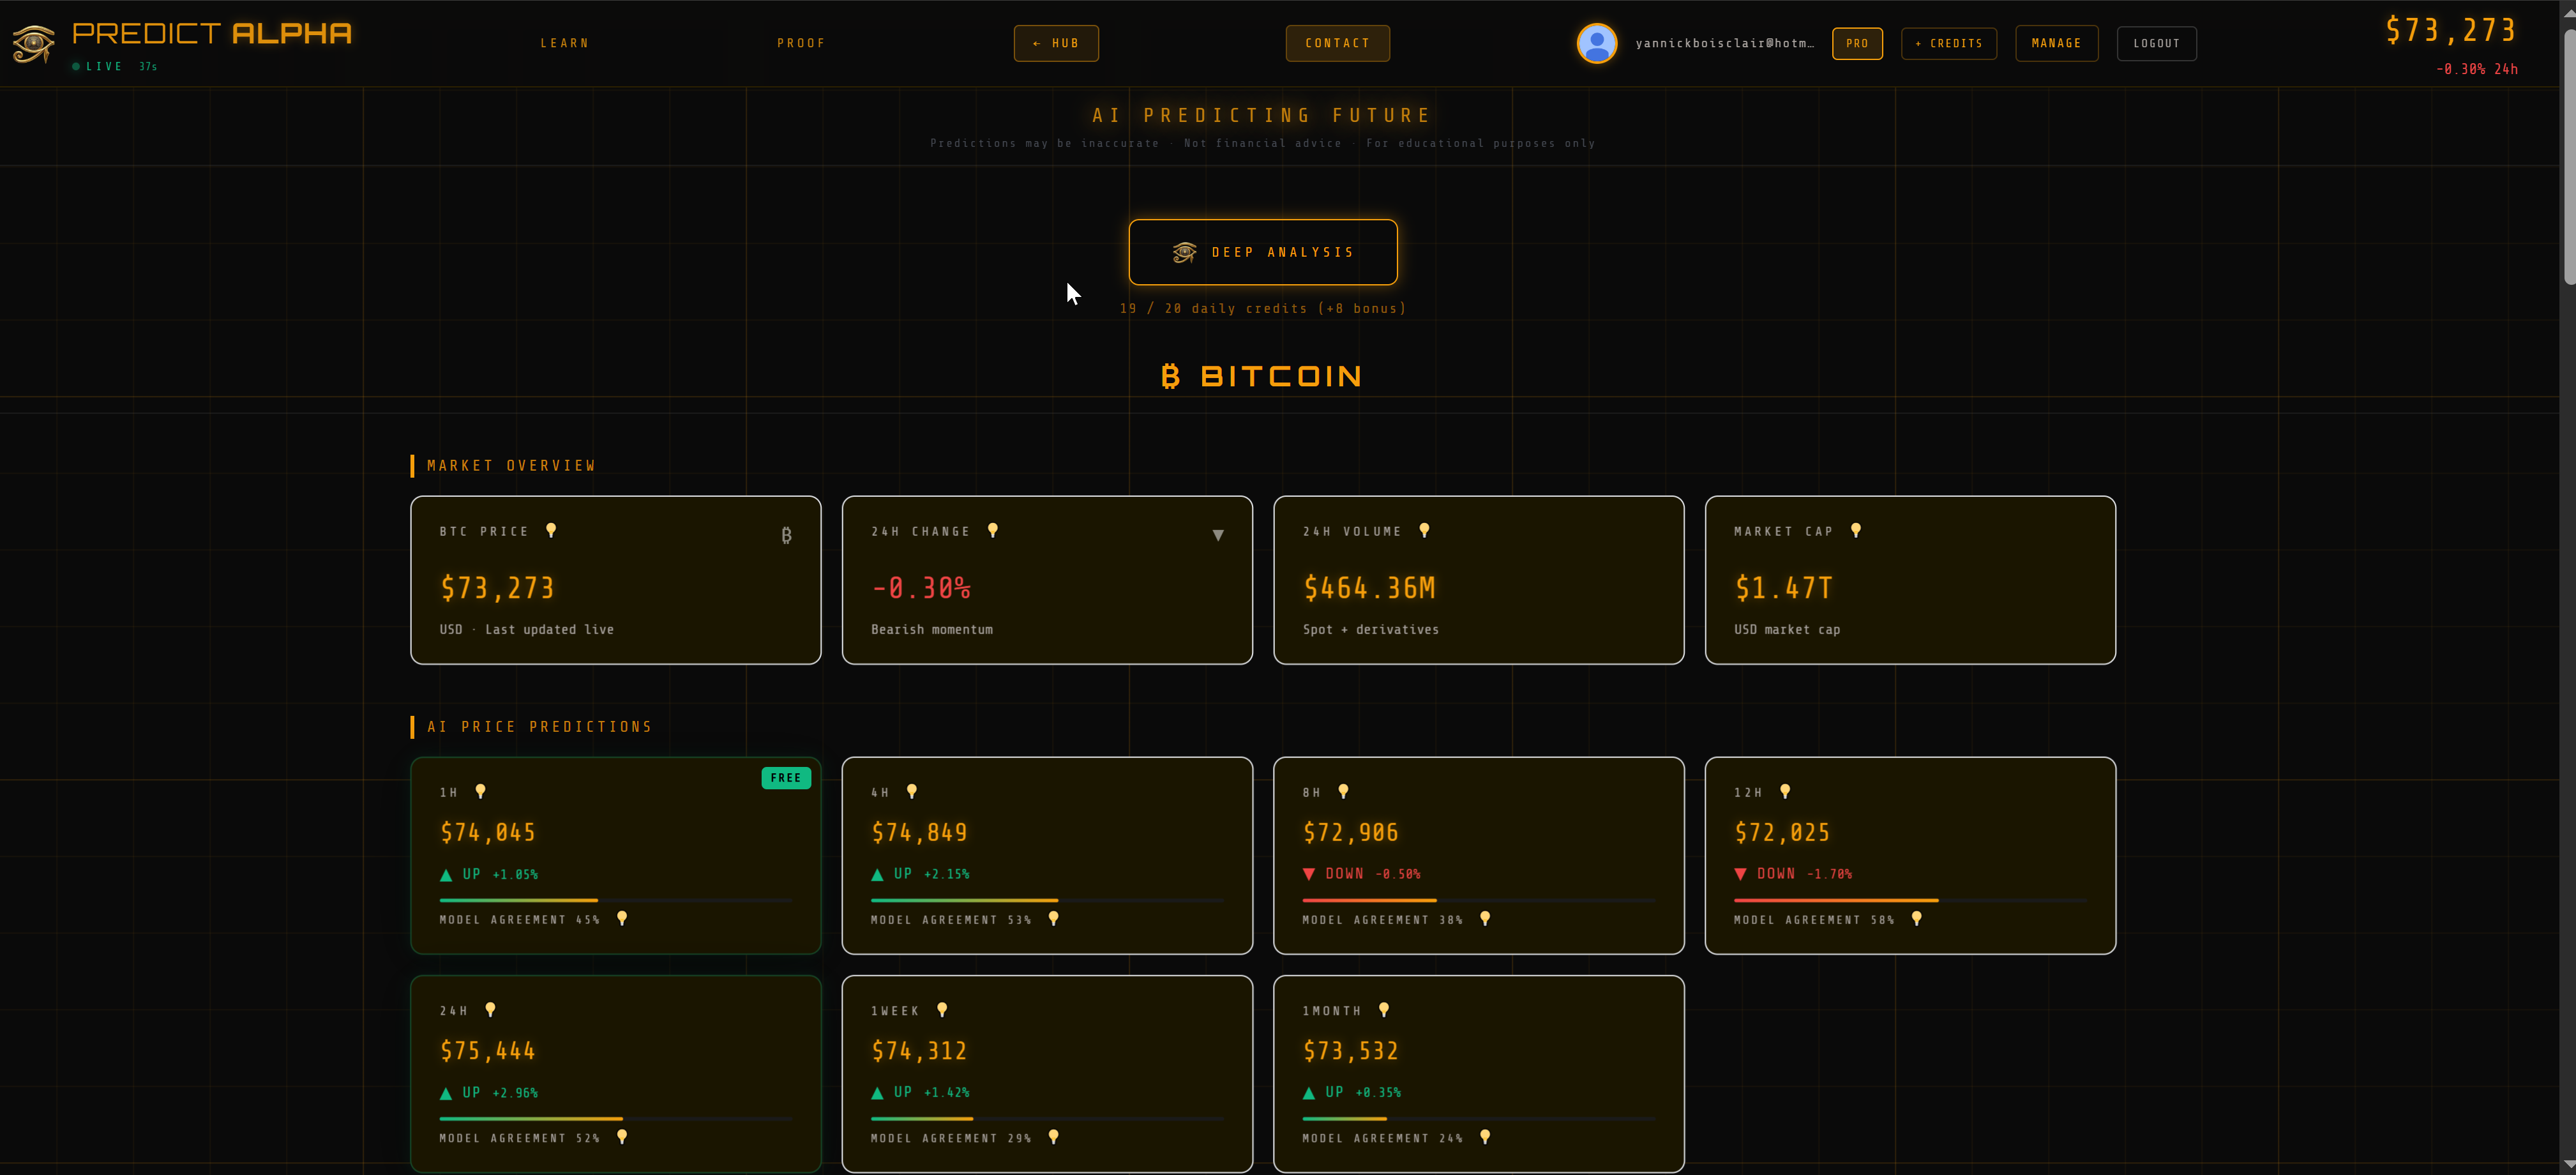The height and width of the screenshot is (1175, 2576).
Task: Click the down triangle in 24H CHANGE card
Action: (1218, 535)
